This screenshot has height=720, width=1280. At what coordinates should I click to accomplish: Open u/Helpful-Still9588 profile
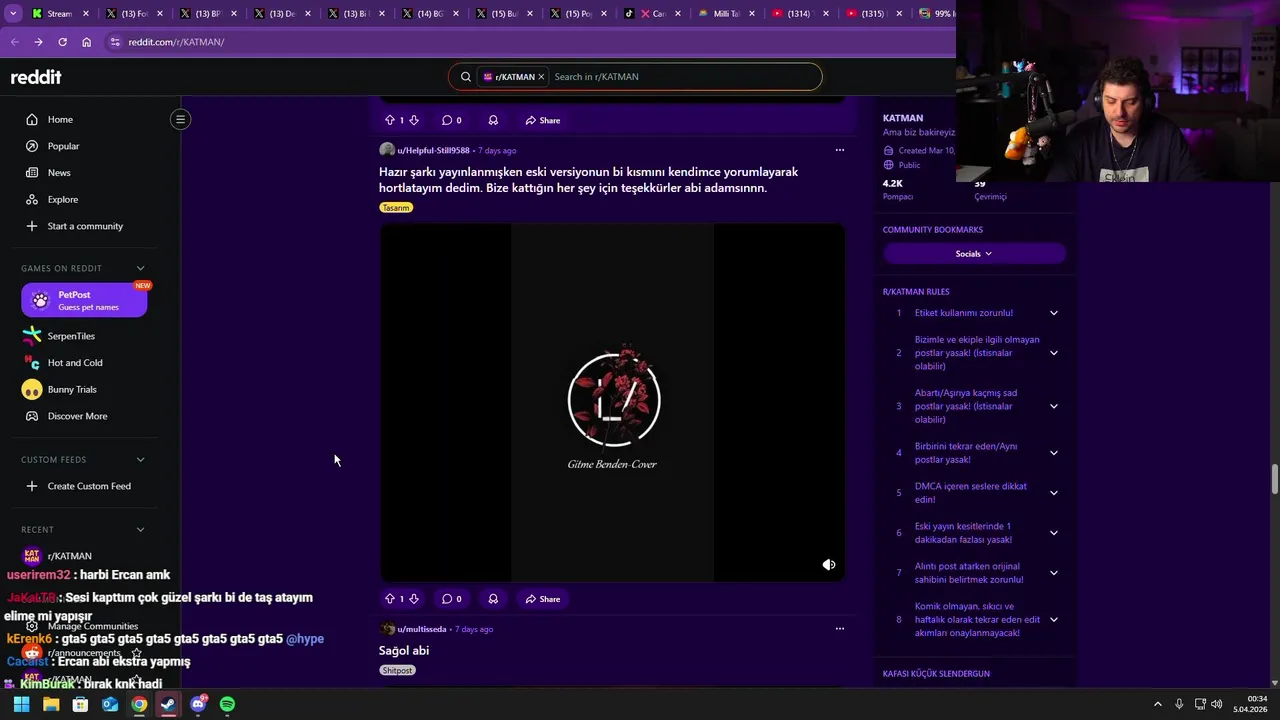433,150
